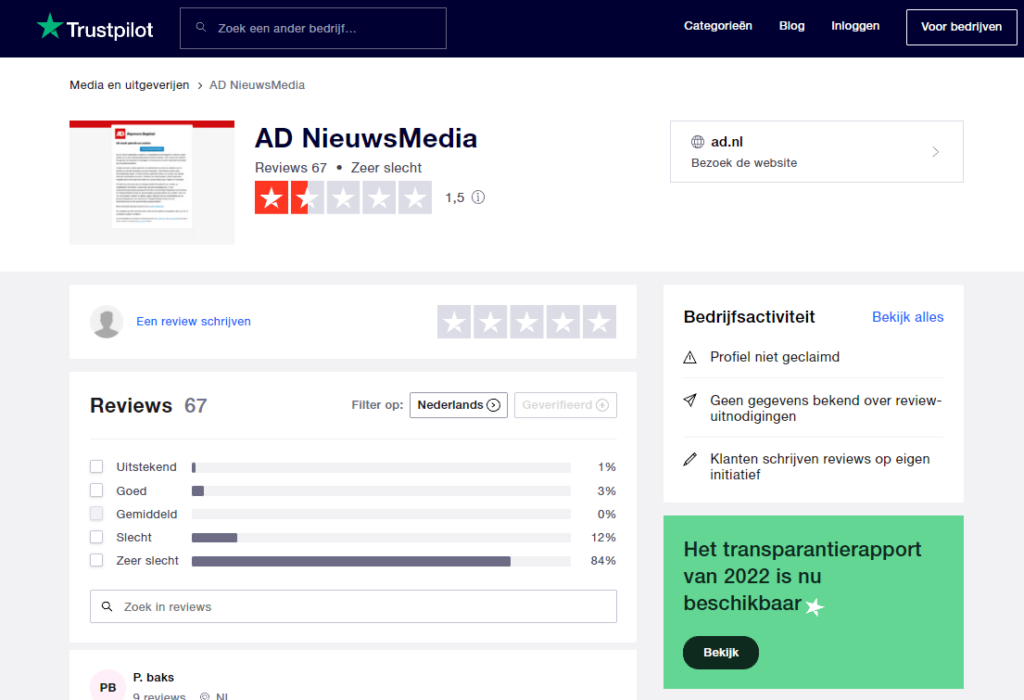Click the Voor bedrijven button
Viewport: 1024px width, 700px height.
tap(961, 27)
